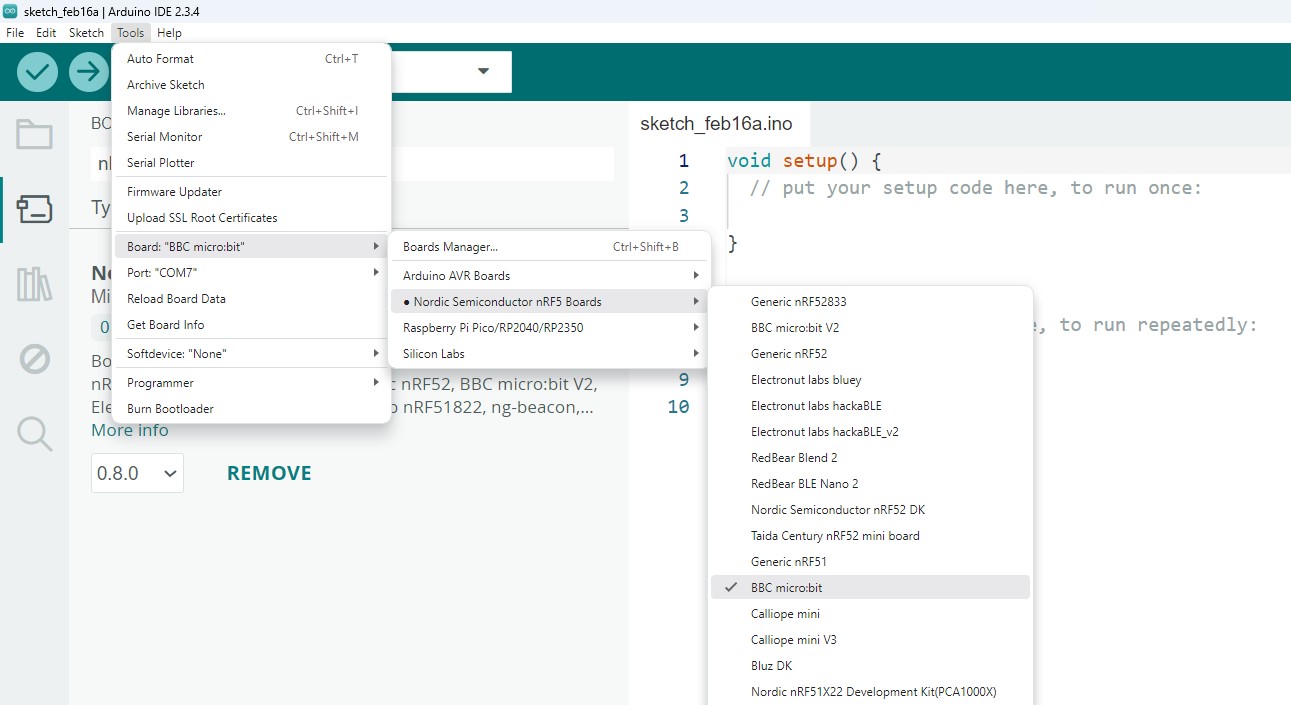
Task: Click line number 1 in editor gutter
Action: click(x=683, y=161)
